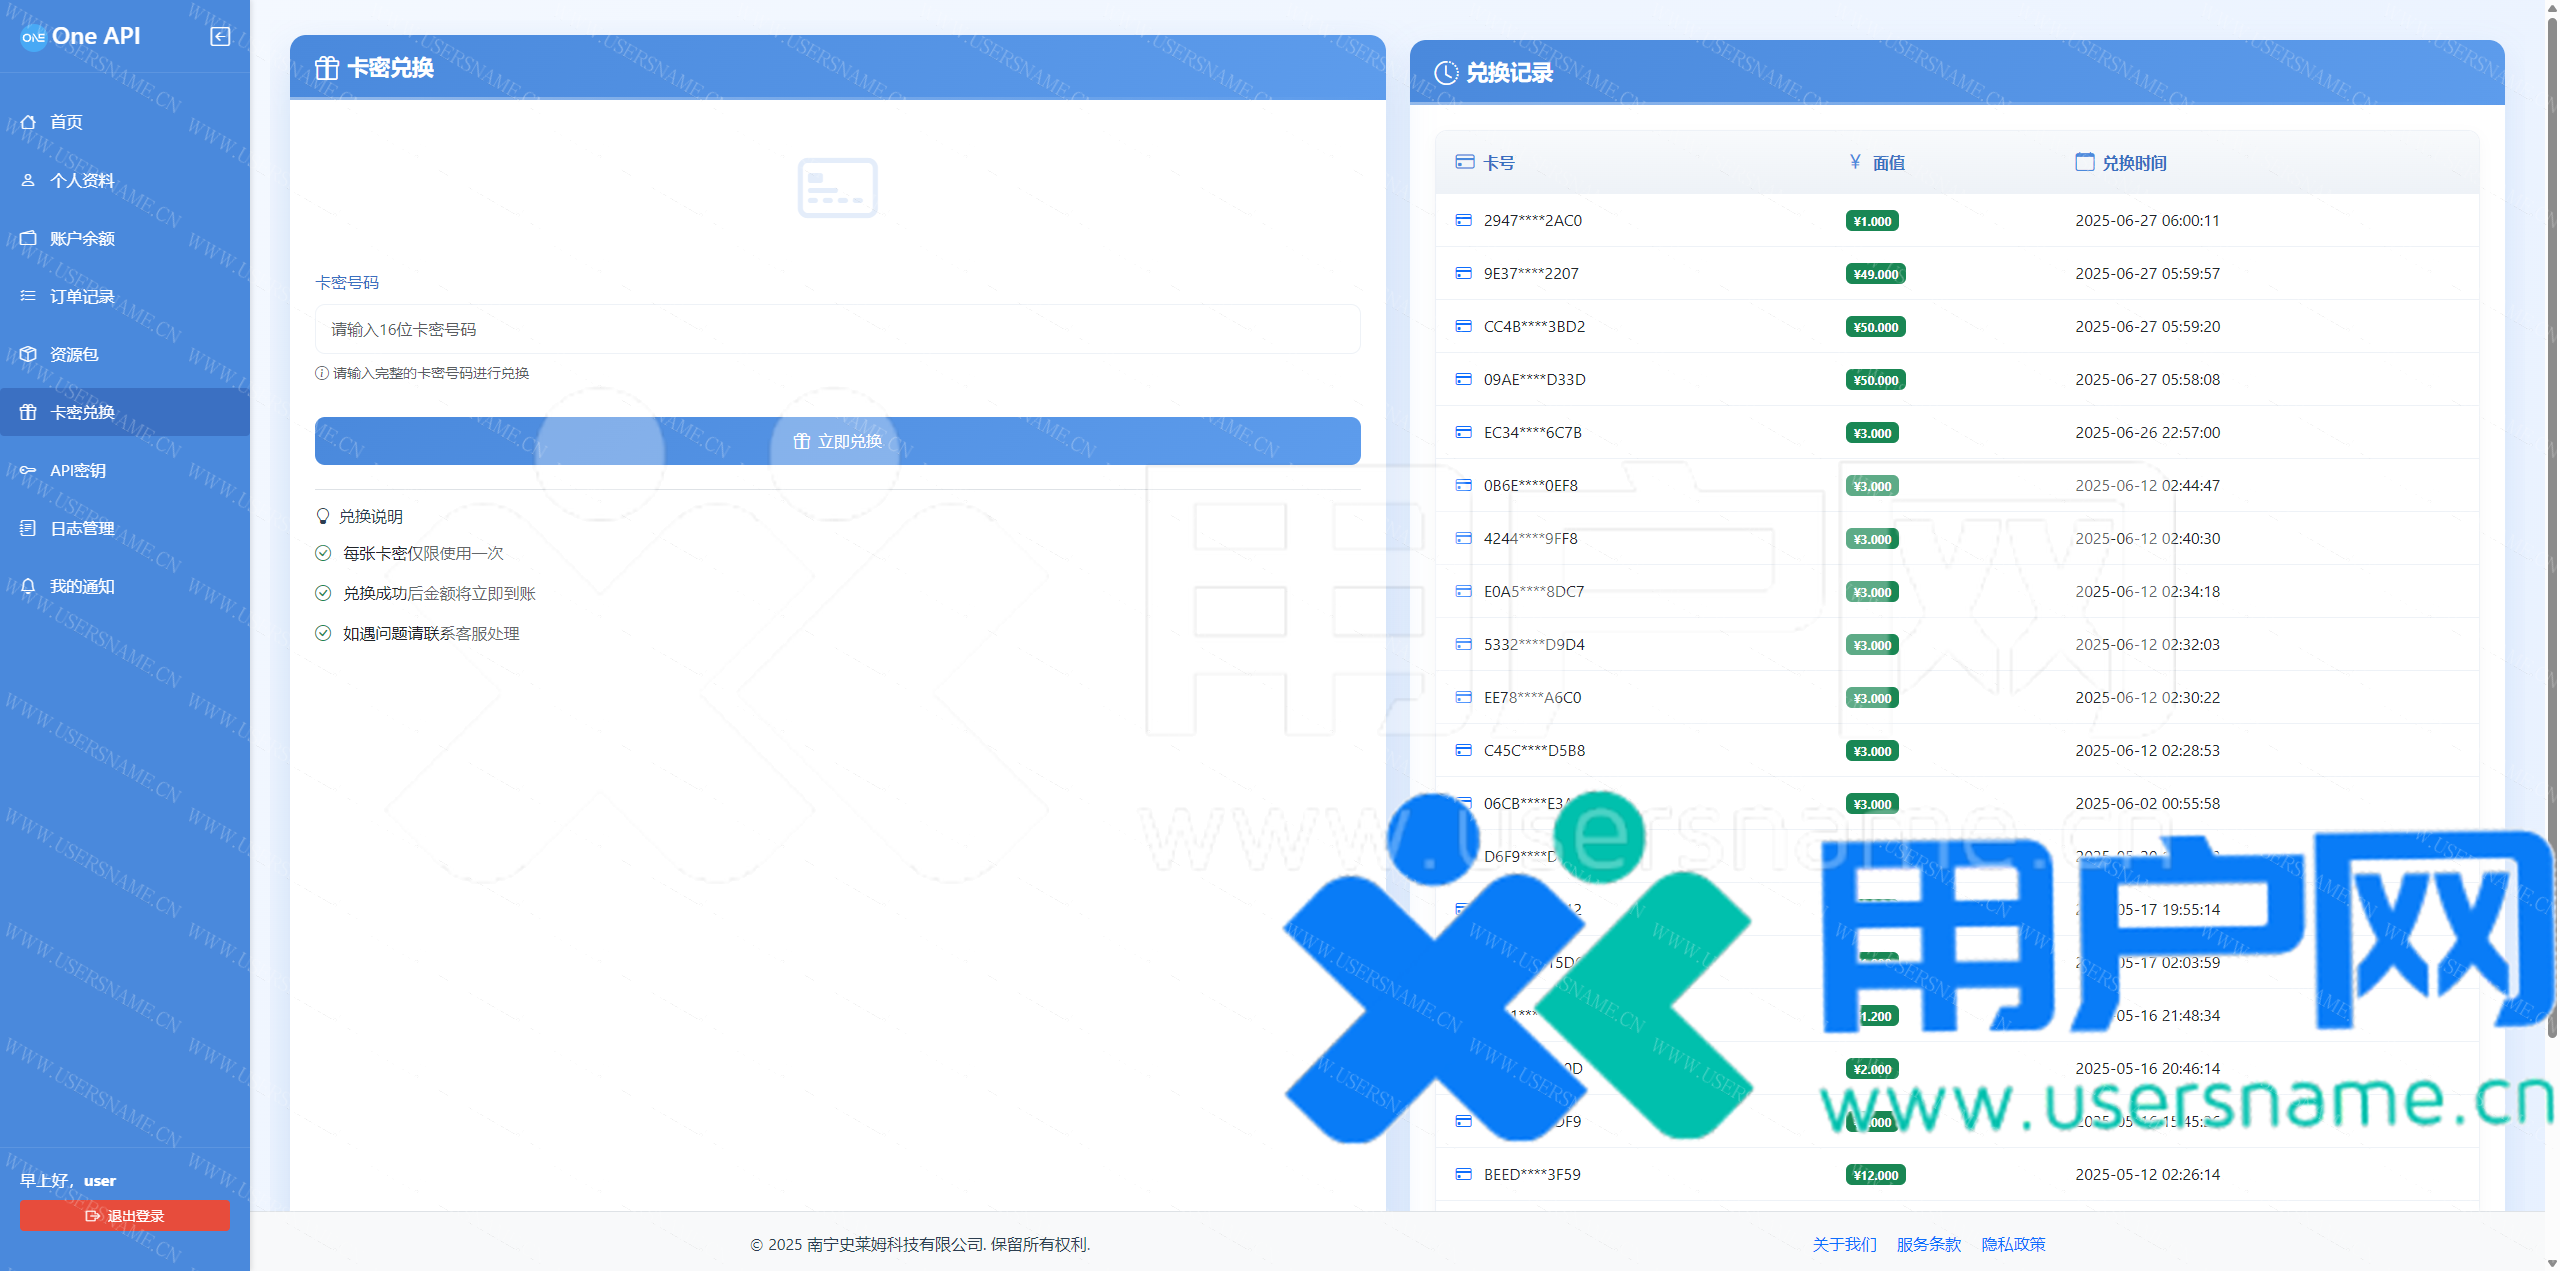Open the 服务条款 footer link
2560x1271 pixels.
click(1928, 1244)
